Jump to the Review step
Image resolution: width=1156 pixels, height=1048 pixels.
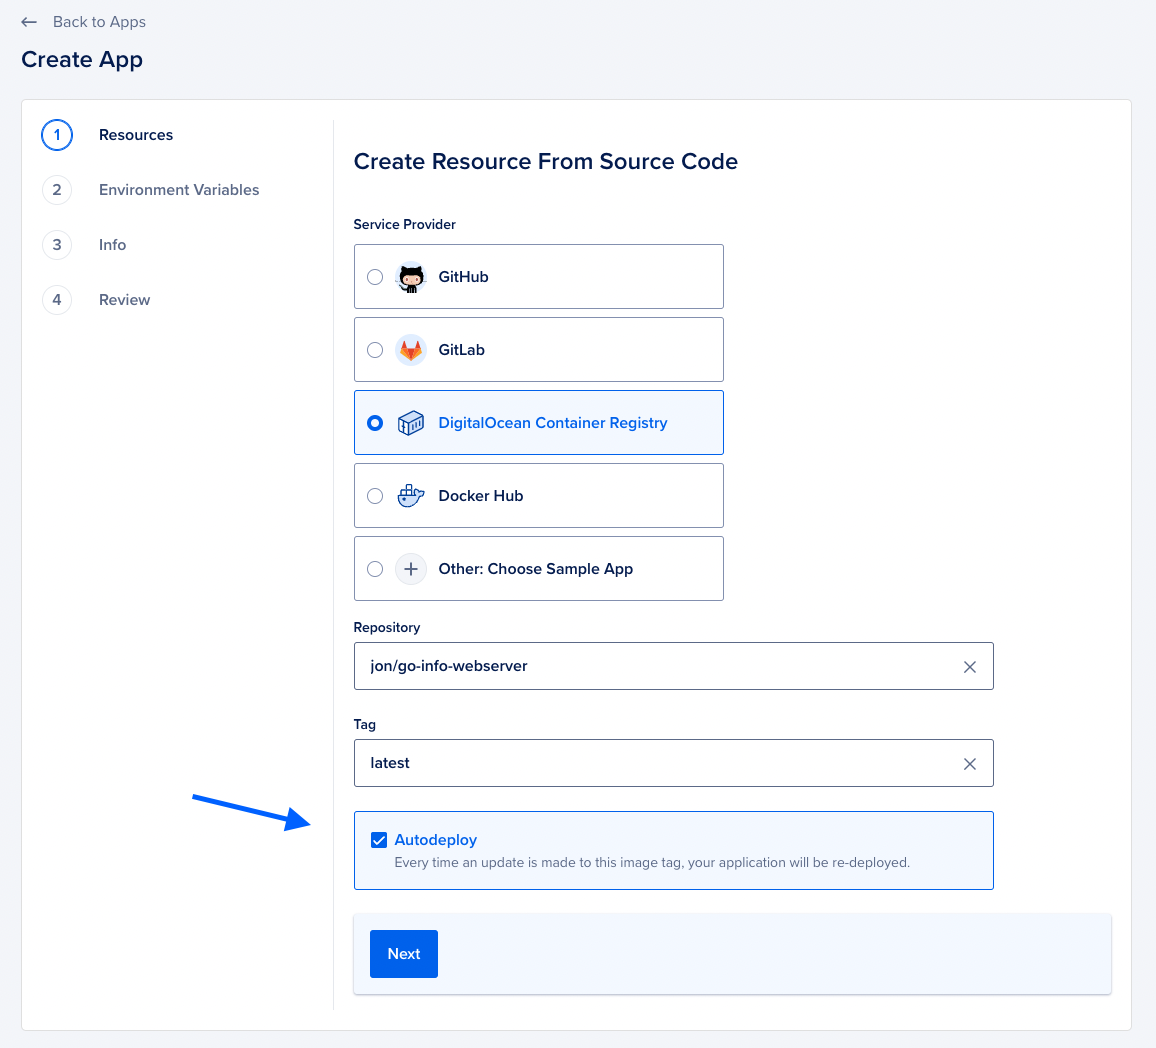(124, 299)
